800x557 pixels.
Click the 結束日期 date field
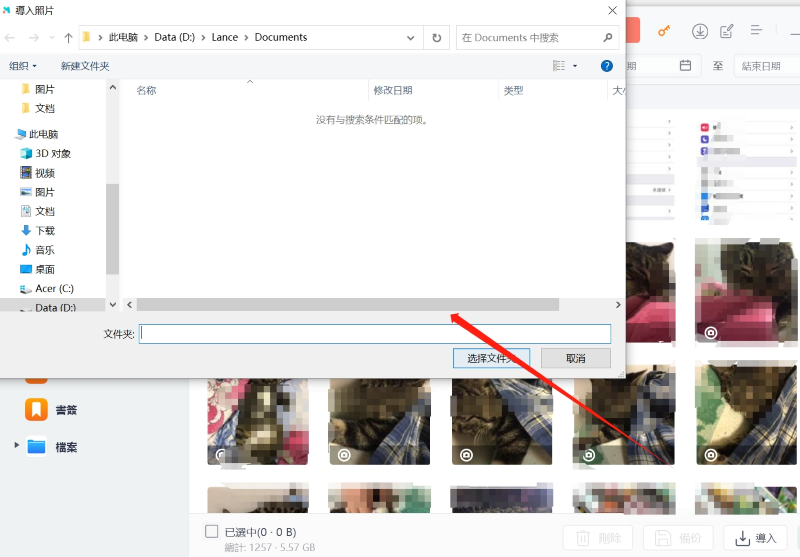coord(767,66)
